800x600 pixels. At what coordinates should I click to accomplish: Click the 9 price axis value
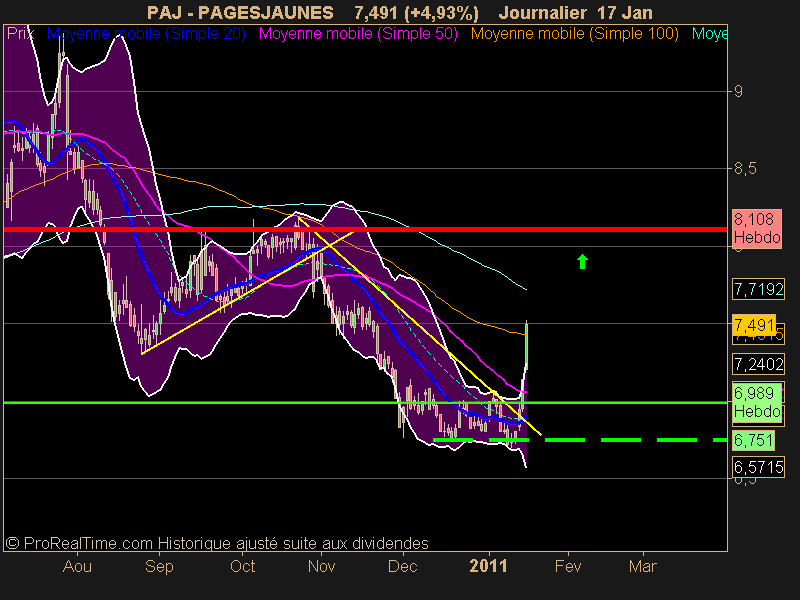pos(738,91)
